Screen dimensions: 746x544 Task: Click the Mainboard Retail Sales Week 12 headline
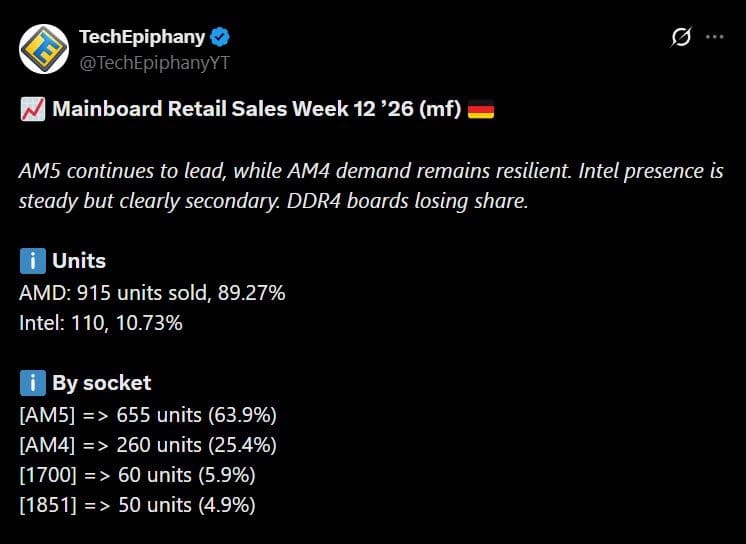click(257, 109)
